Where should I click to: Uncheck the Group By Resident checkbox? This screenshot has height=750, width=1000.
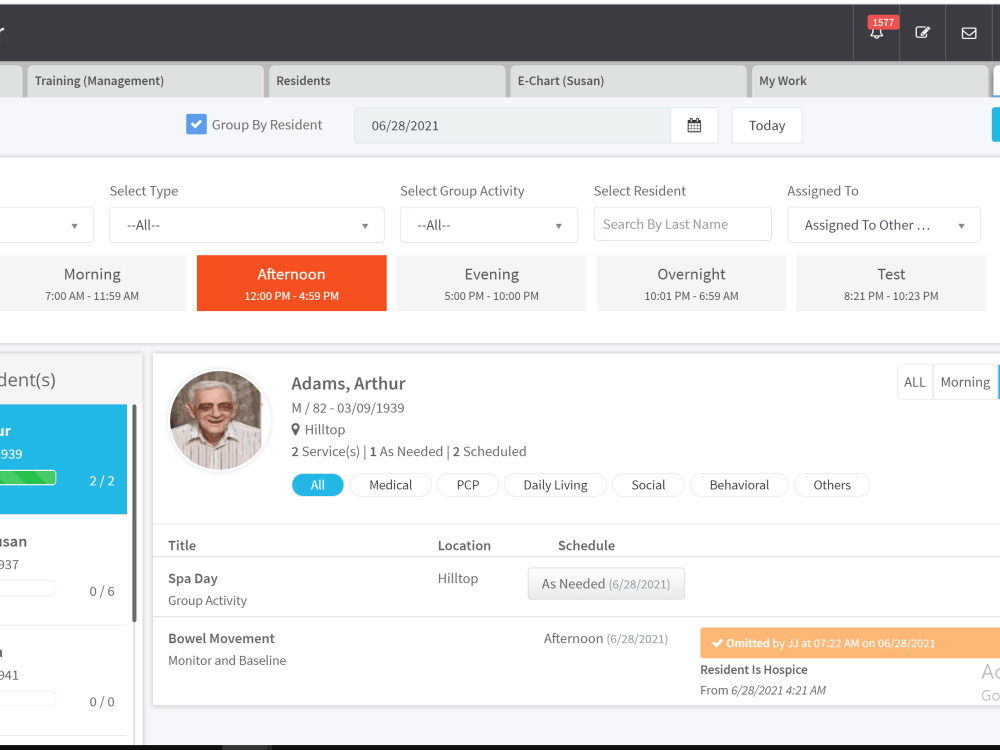pos(196,124)
